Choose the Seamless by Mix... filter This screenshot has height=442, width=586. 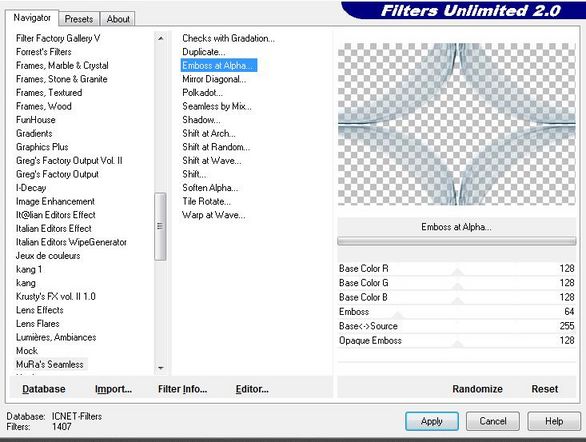coord(217,106)
